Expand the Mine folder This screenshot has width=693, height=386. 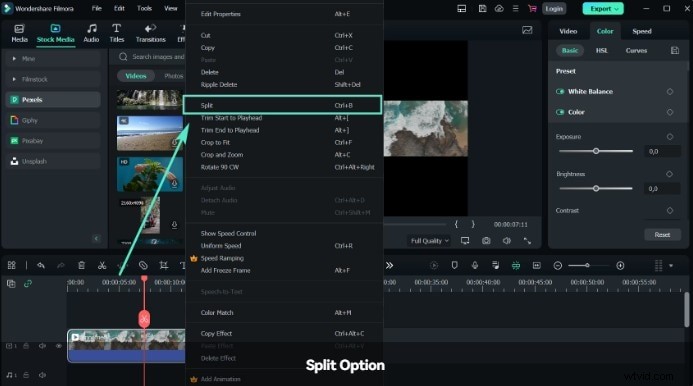click(14, 58)
